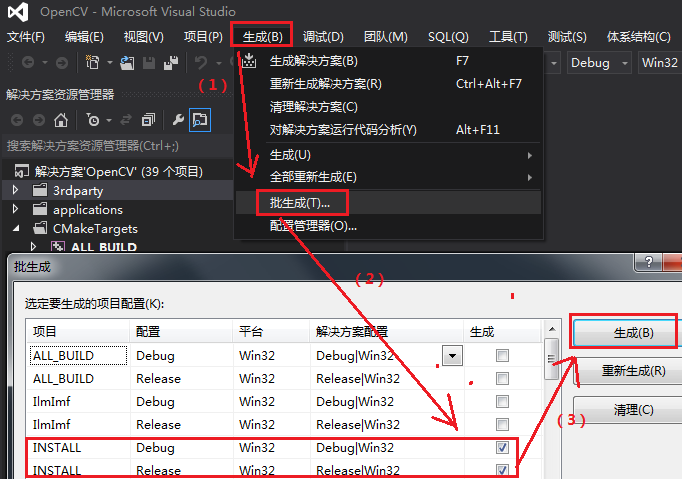Click the Properties wrench icon
This screenshot has width=682, height=479.
(x=178, y=120)
